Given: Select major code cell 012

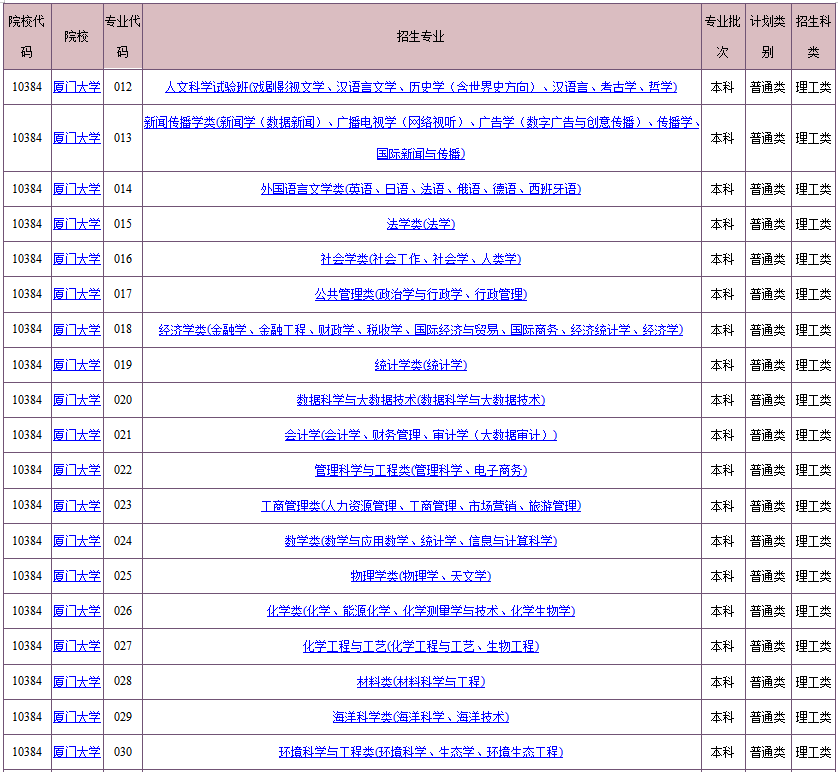Looking at the screenshot, I should (x=123, y=87).
